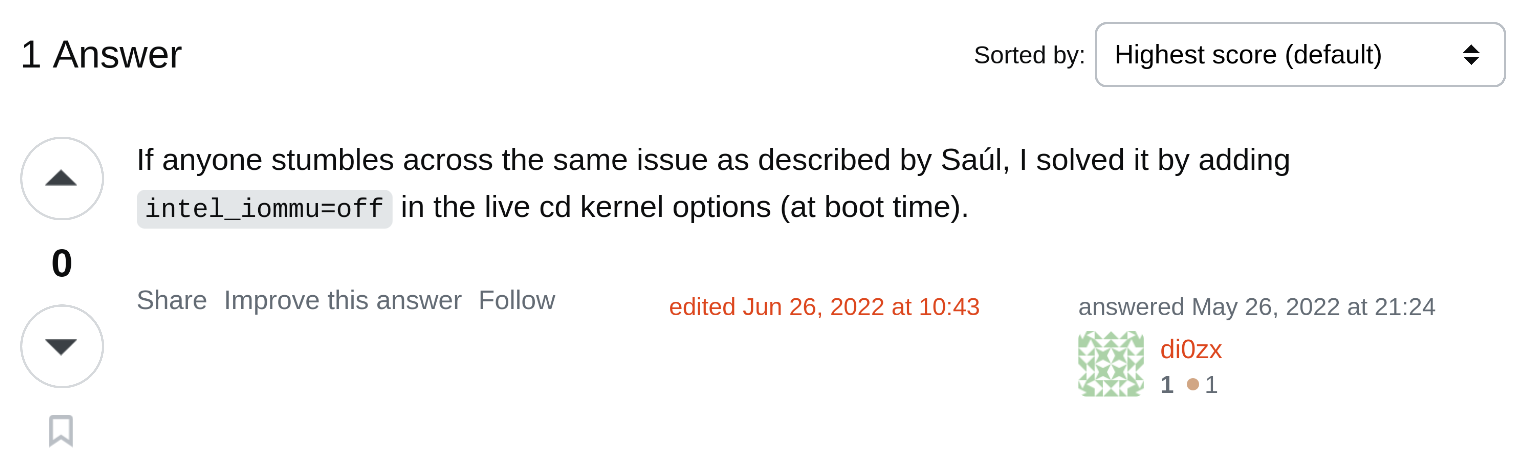Open the Highest score sort dropdown
Image resolution: width=1523 pixels, height=461 pixels.
coord(1299,55)
